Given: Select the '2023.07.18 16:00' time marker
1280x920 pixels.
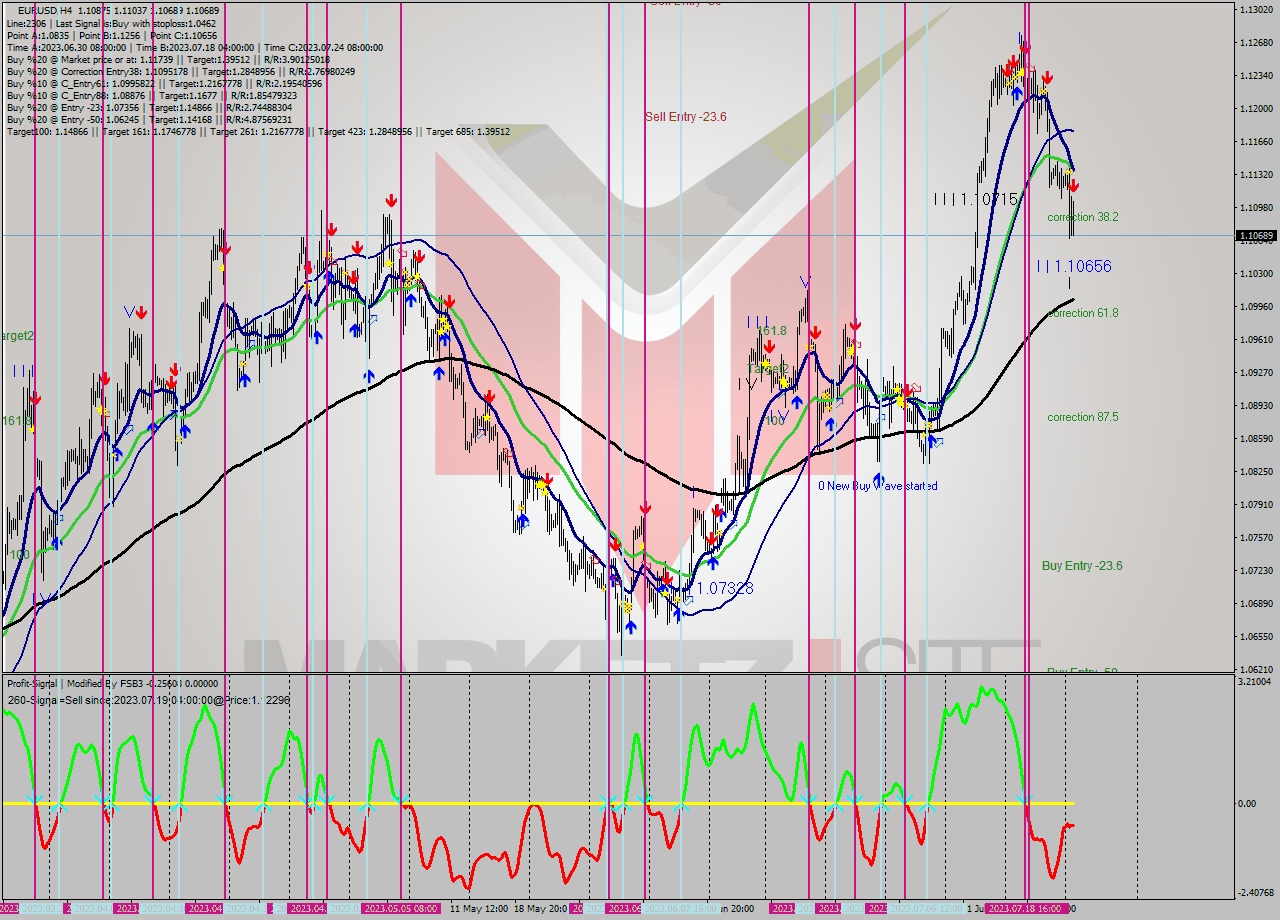Looking at the screenshot, I should pos(1024,908).
